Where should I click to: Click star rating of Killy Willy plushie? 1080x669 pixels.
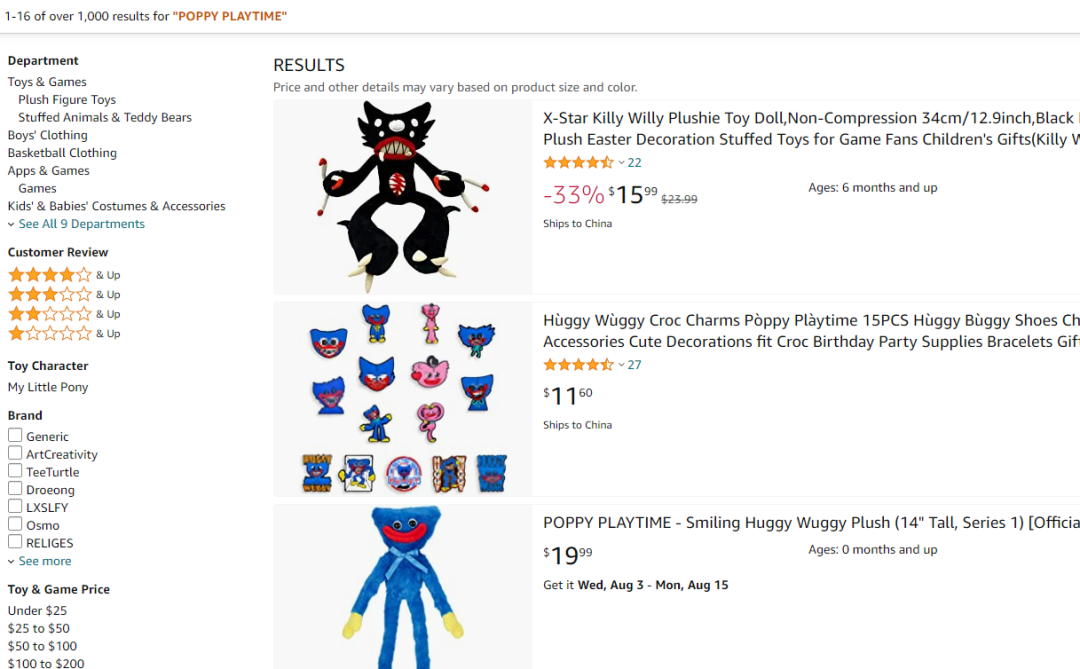tap(578, 163)
